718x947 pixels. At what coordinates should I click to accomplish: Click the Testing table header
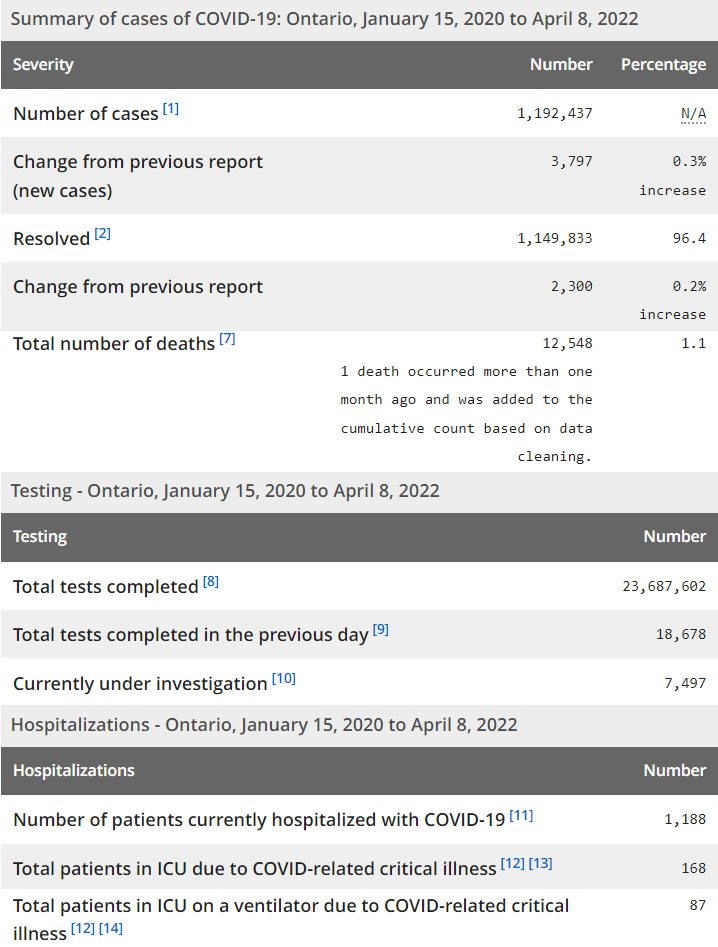coord(40,536)
